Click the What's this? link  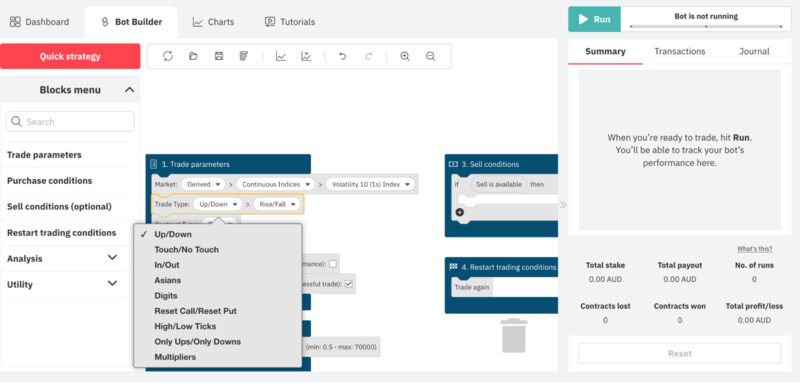[754, 249]
